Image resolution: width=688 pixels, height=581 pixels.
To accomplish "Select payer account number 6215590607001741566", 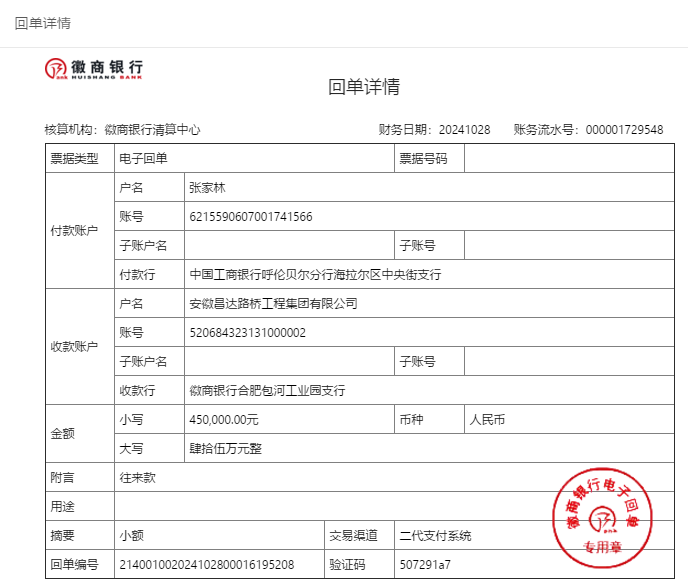I will 251,216.
